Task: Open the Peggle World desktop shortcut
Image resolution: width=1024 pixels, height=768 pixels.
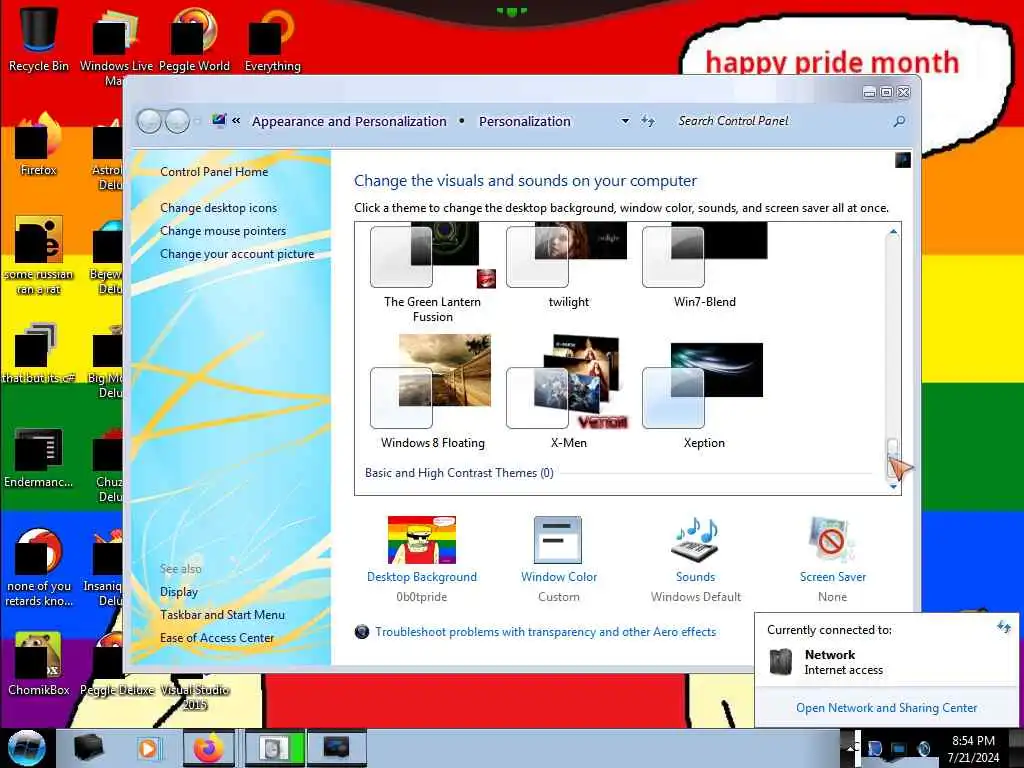Action: tap(194, 38)
